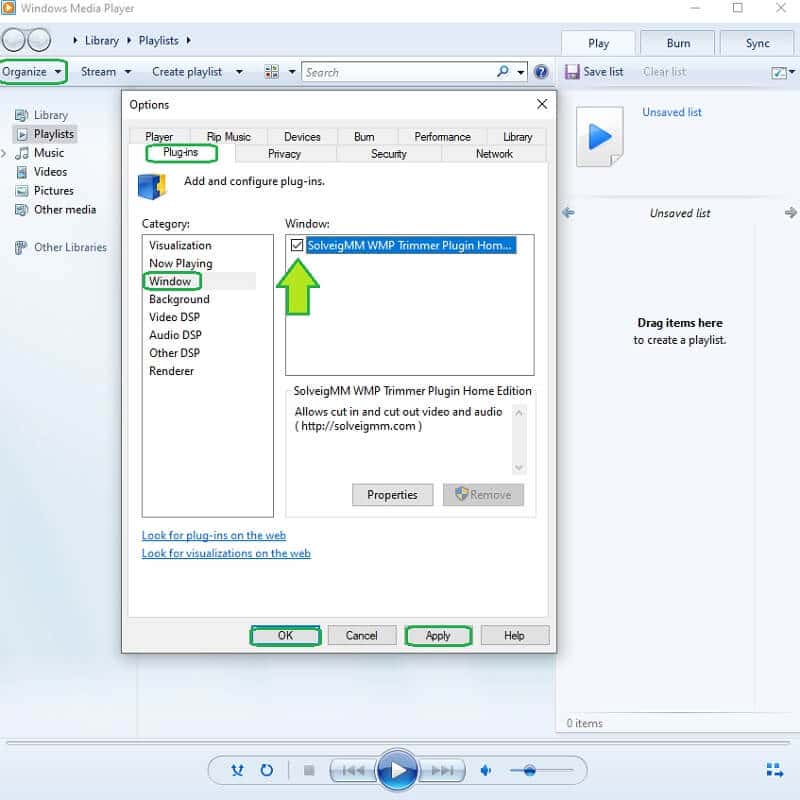
Task: Click the Save list disk icon
Action: pos(572,72)
